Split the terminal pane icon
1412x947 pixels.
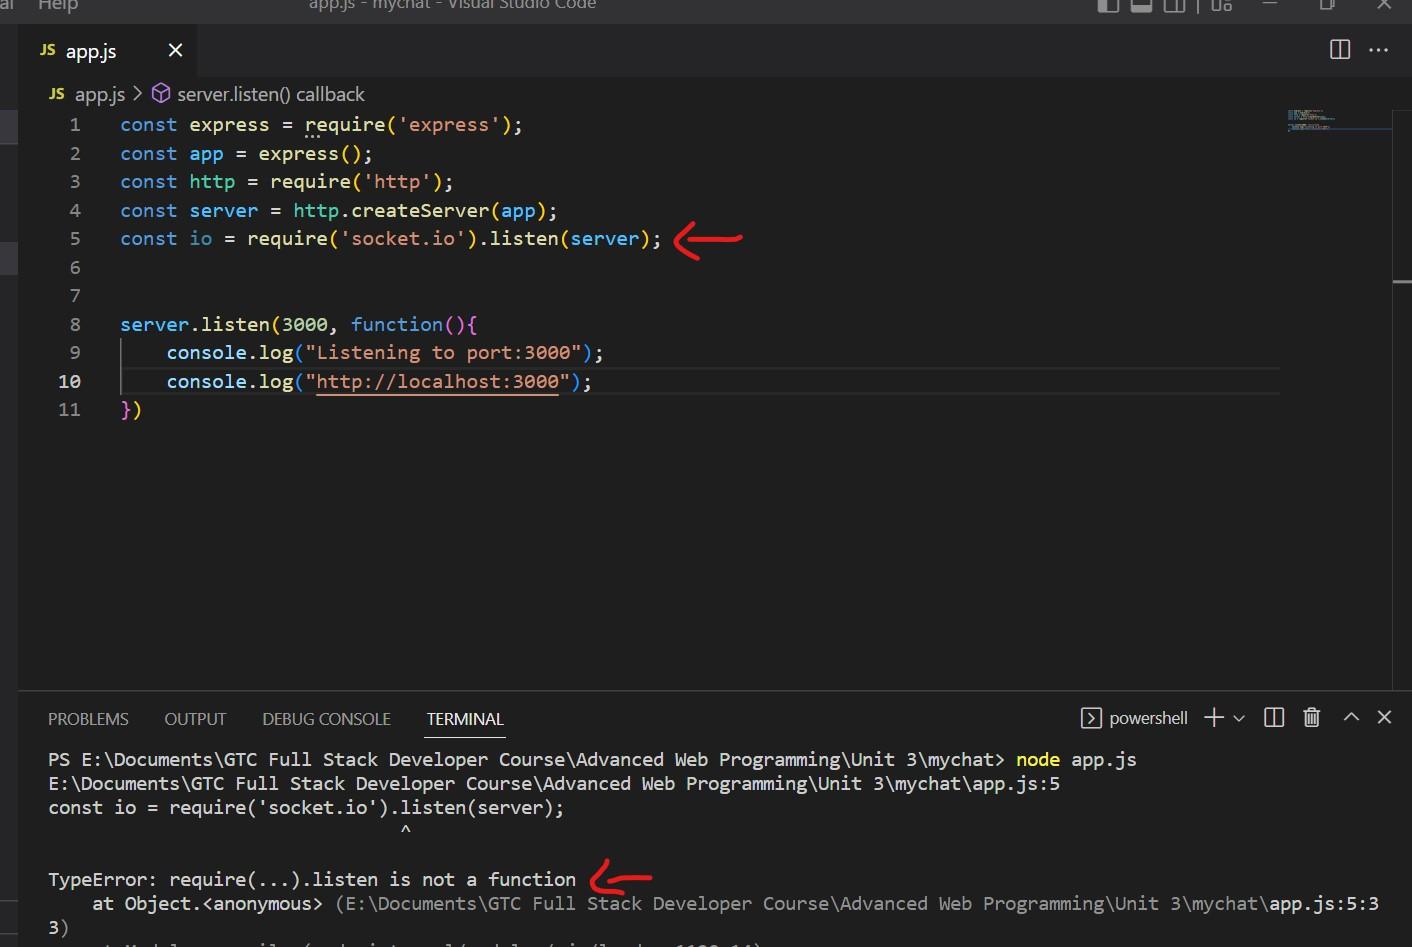click(x=1273, y=717)
